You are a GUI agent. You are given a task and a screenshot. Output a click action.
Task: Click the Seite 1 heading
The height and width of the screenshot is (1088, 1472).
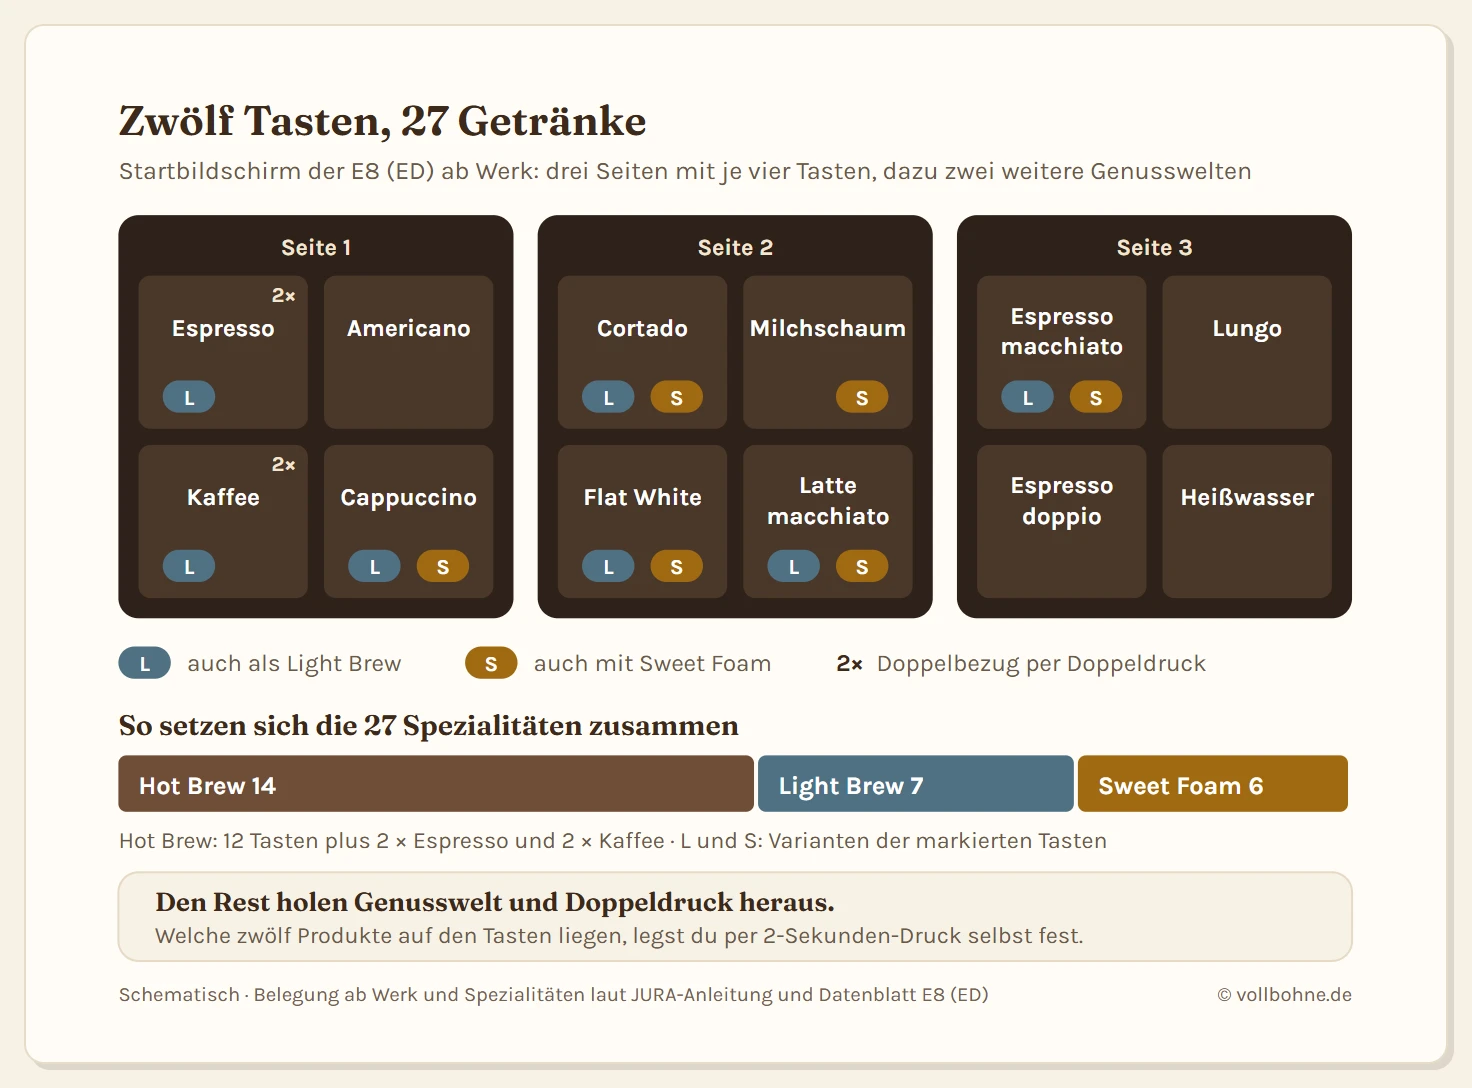(x=316, y=247)
